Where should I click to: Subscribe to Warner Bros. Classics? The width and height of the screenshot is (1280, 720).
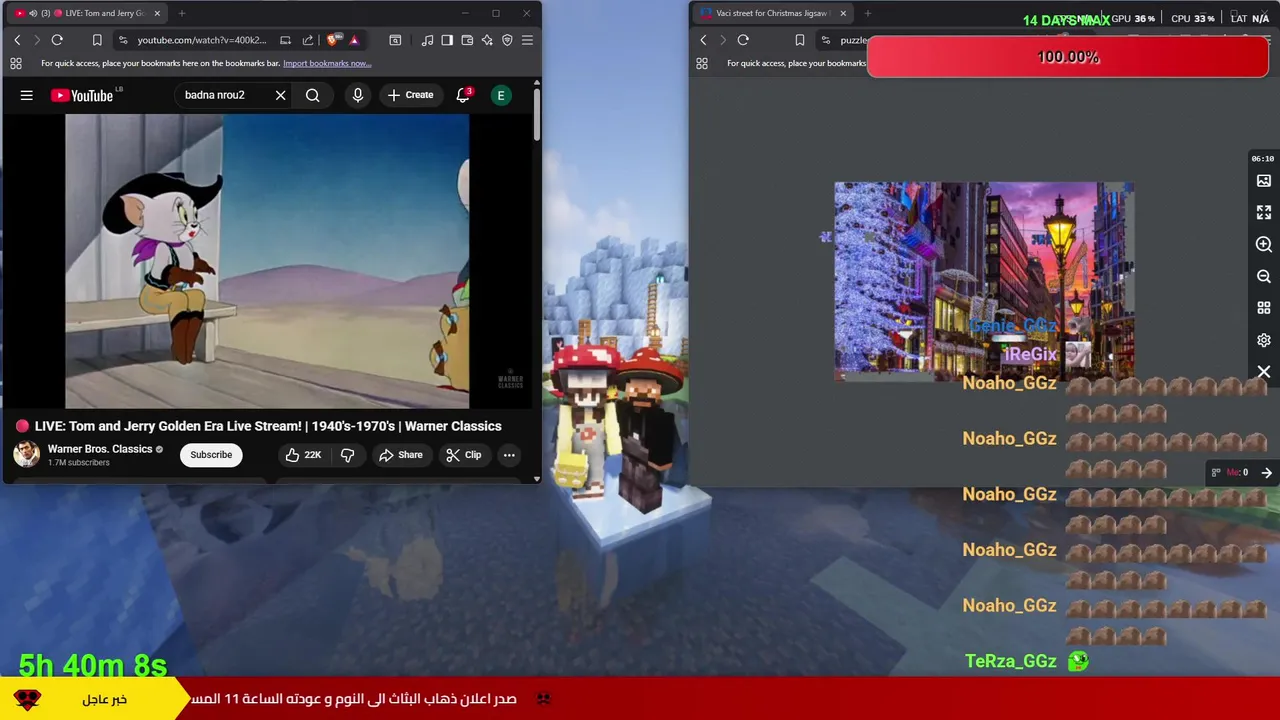211,455
